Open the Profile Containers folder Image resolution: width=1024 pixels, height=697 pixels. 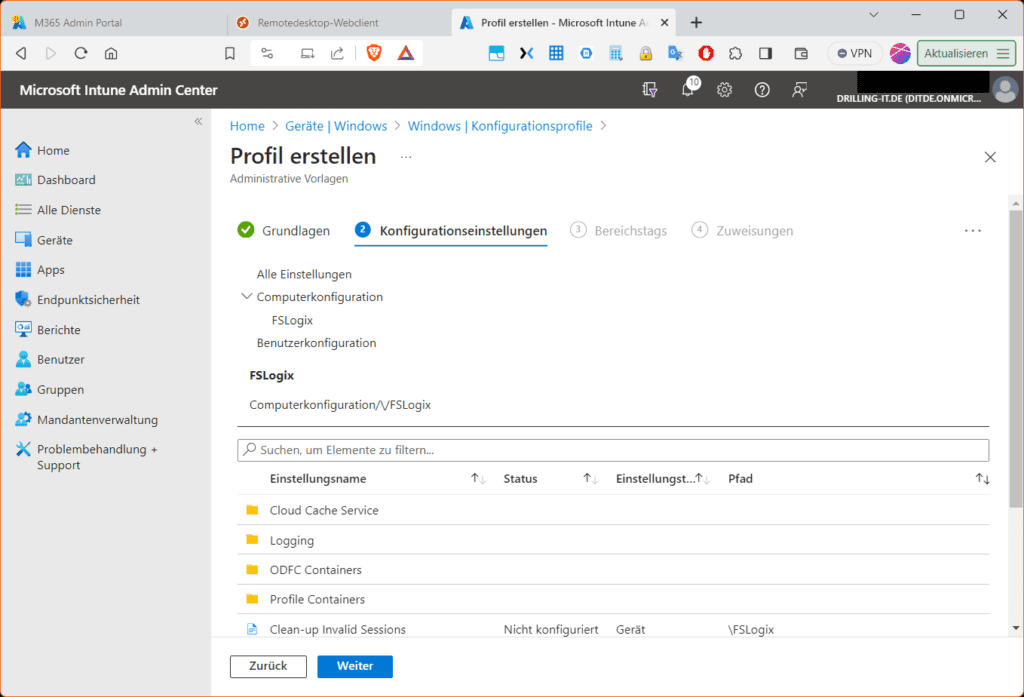(x=317, y=599)
